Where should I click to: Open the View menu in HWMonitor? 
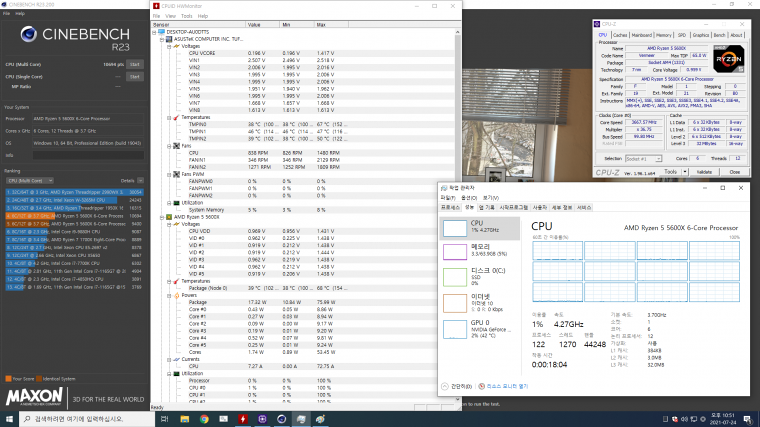(170, 16)
